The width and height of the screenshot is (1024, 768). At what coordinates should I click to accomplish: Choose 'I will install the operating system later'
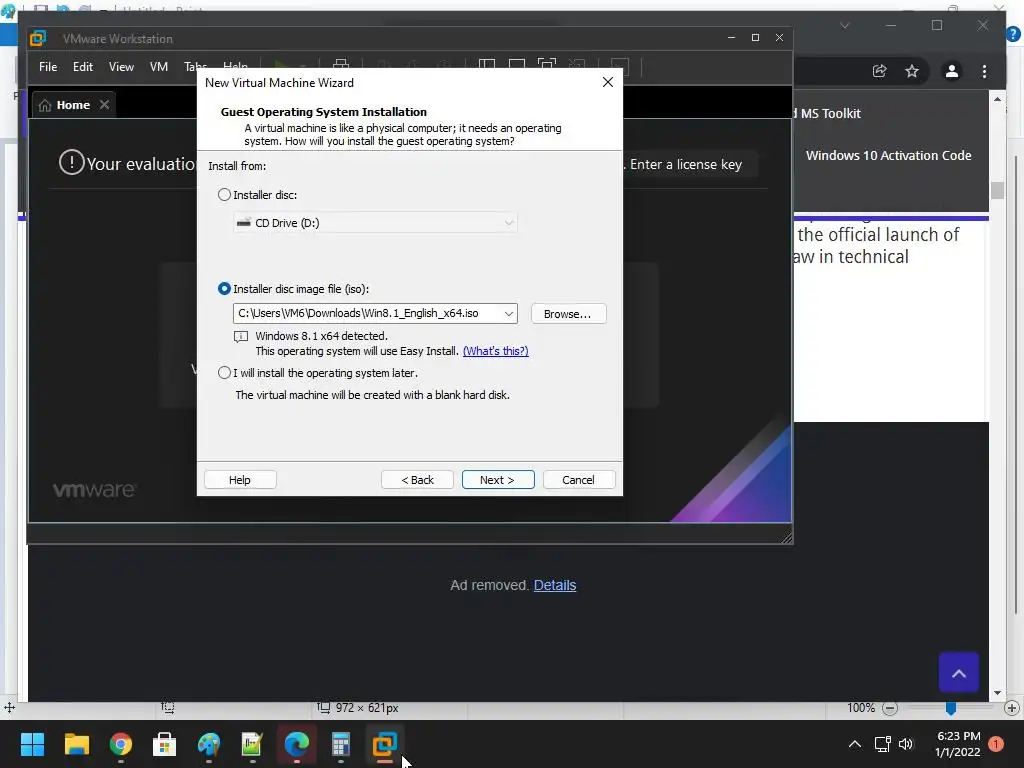click(x=224, y=373)
